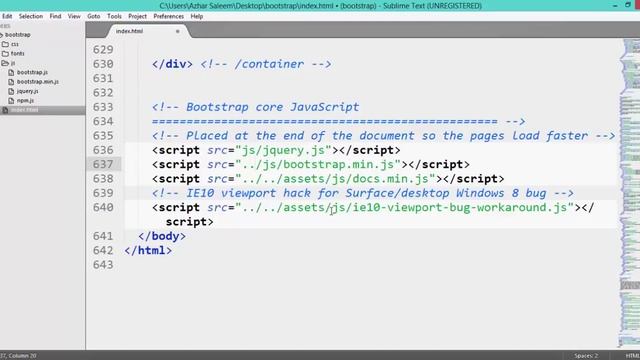Click the index.html file icon in sidebar
The image size is (640, 360).
5,110
